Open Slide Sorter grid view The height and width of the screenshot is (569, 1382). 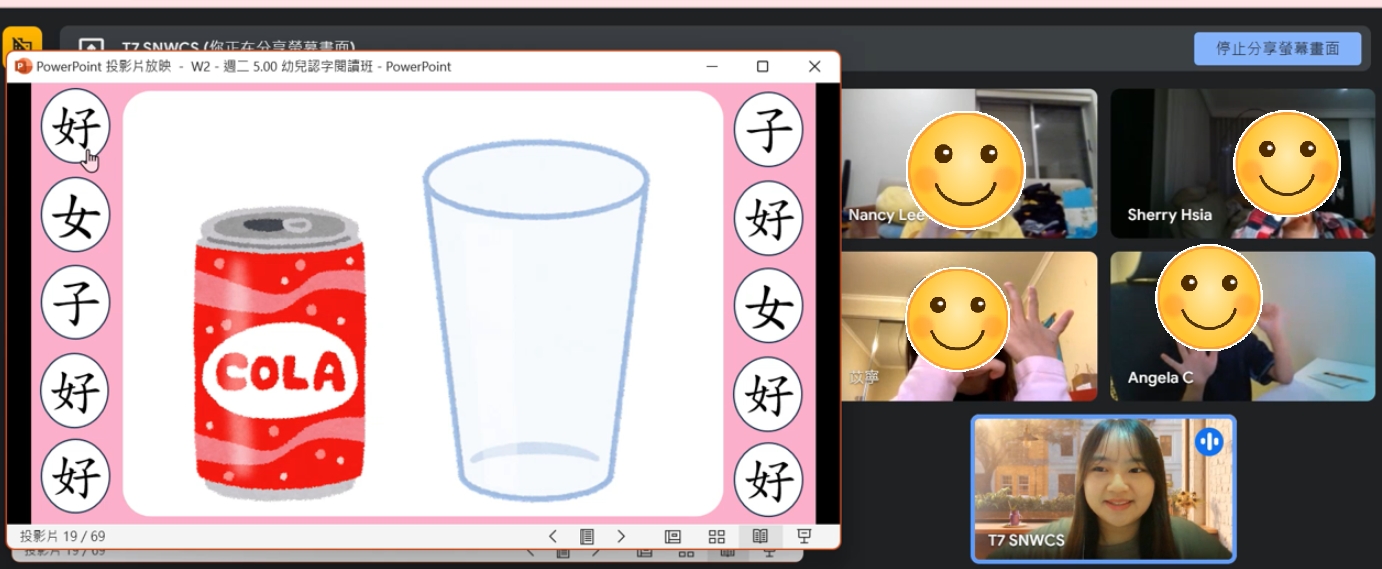point(716,537)
